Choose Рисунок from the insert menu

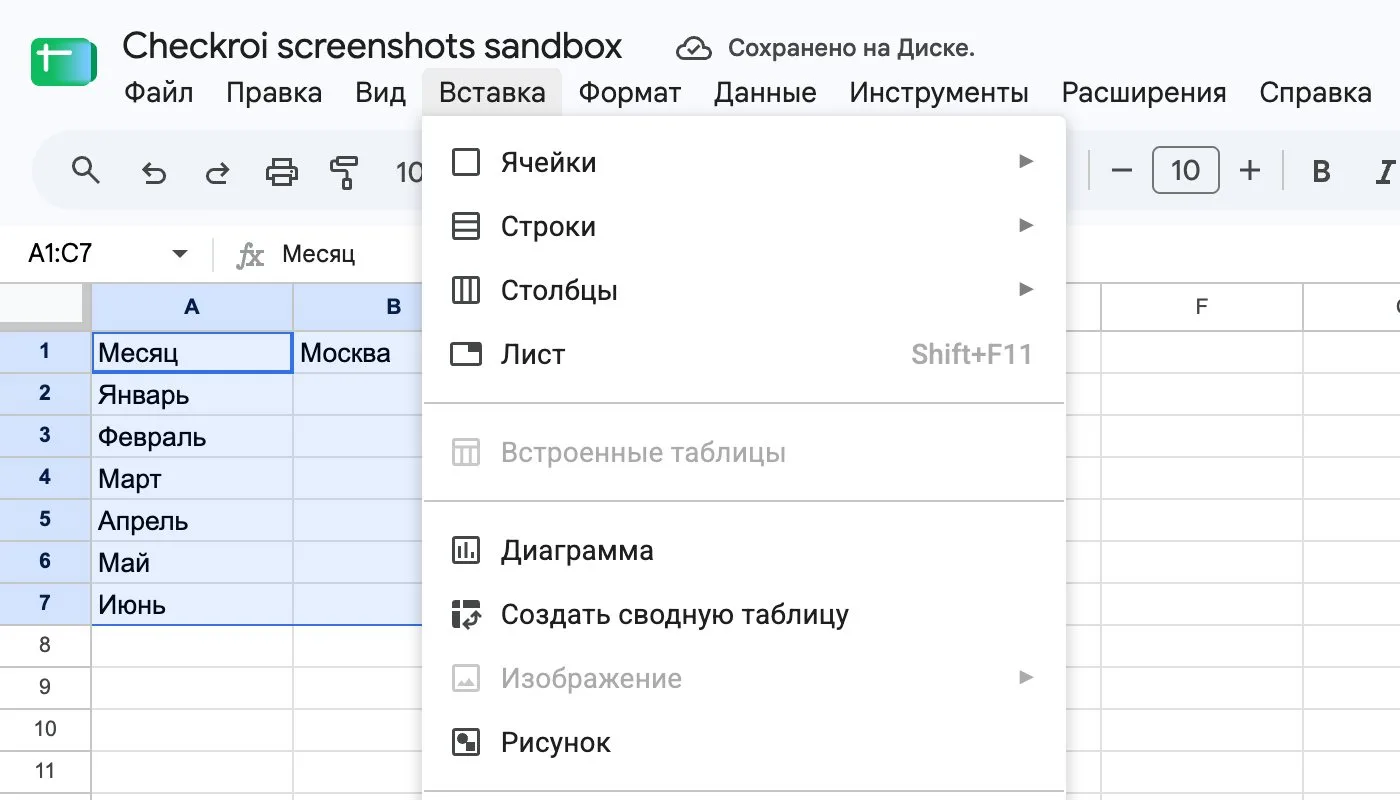[744, 742]
